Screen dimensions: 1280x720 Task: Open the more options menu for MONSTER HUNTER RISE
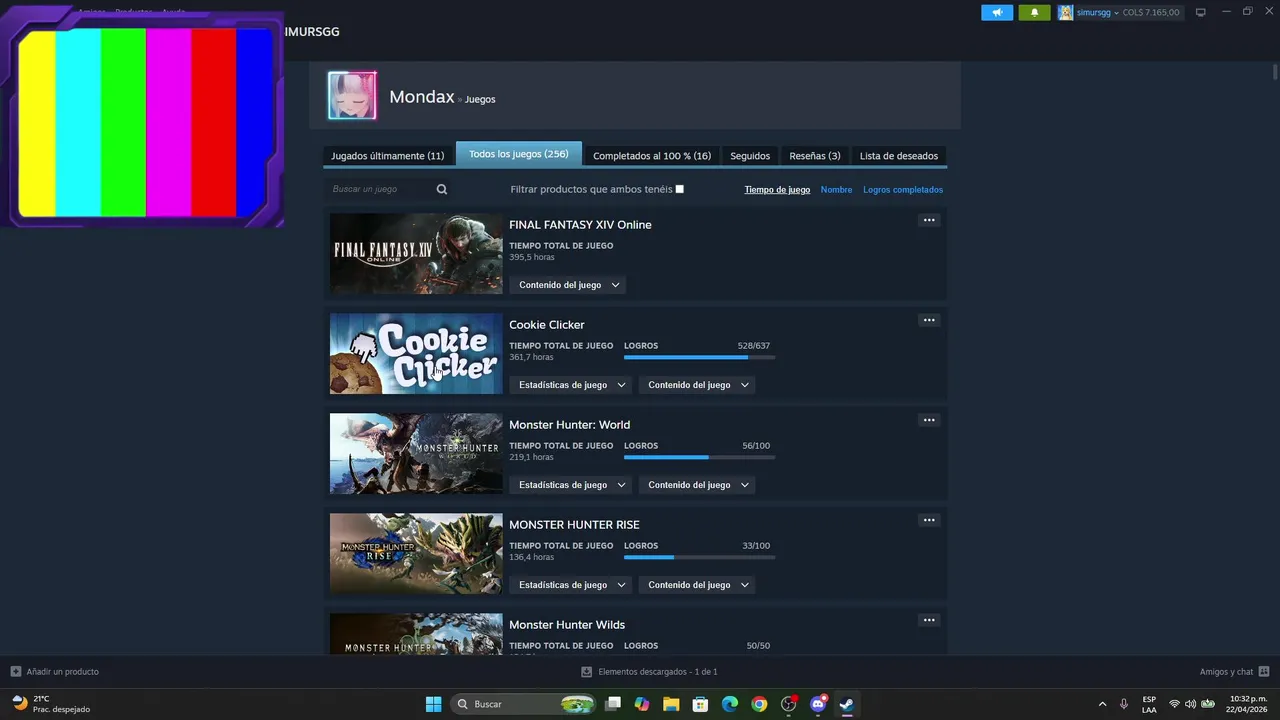pos(929,520)
